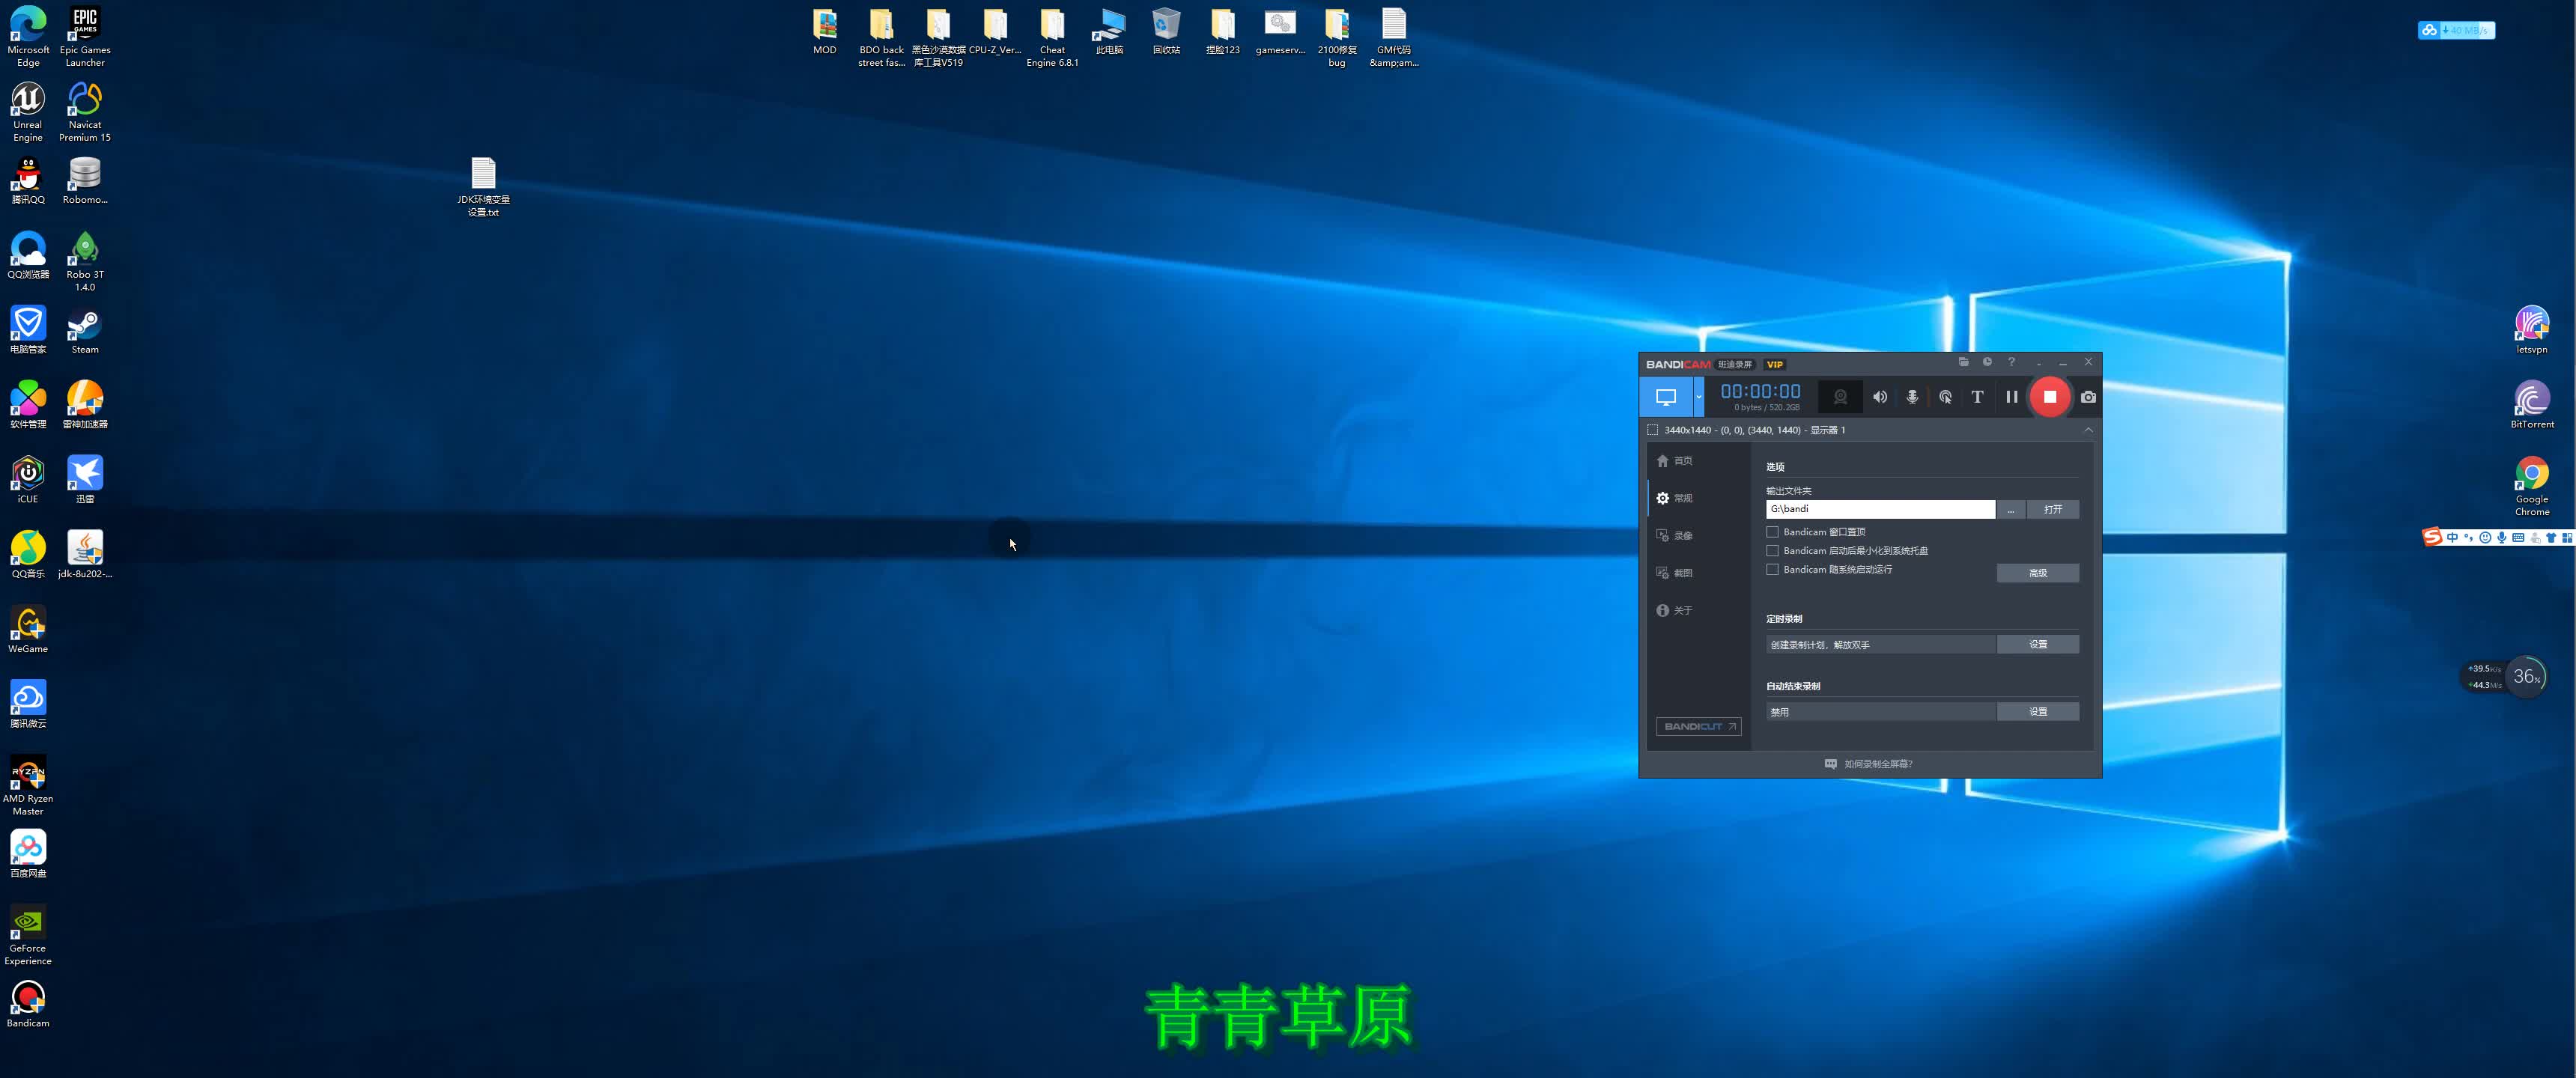Select the 腾讯QQ desktop icon
2576x1078 pixels.
28,181
